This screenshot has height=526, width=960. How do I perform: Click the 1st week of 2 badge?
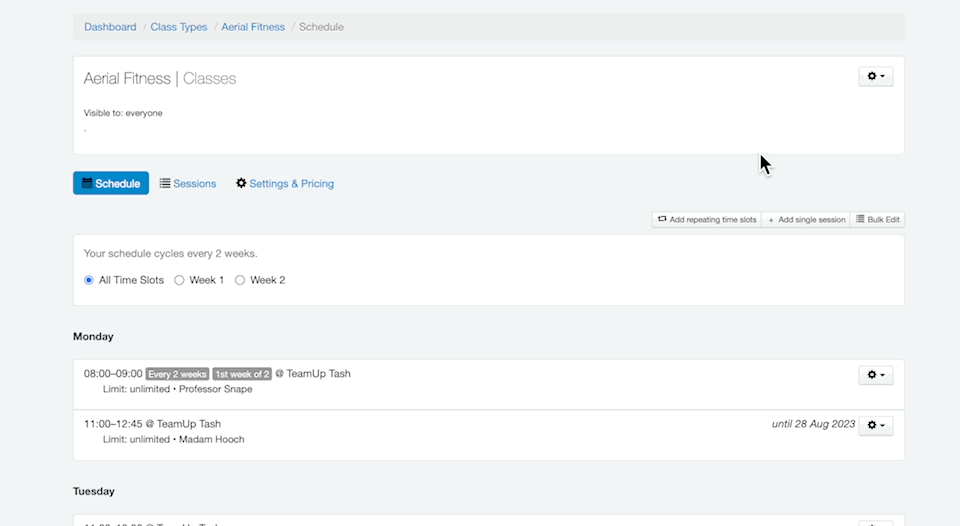pyautogui.click(x=241, y=374)
